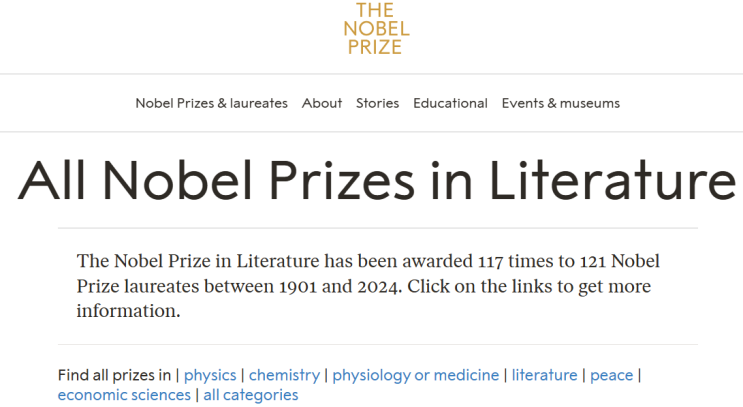
Task: Open the peace prizes link
Action: (x=611, y=375)
